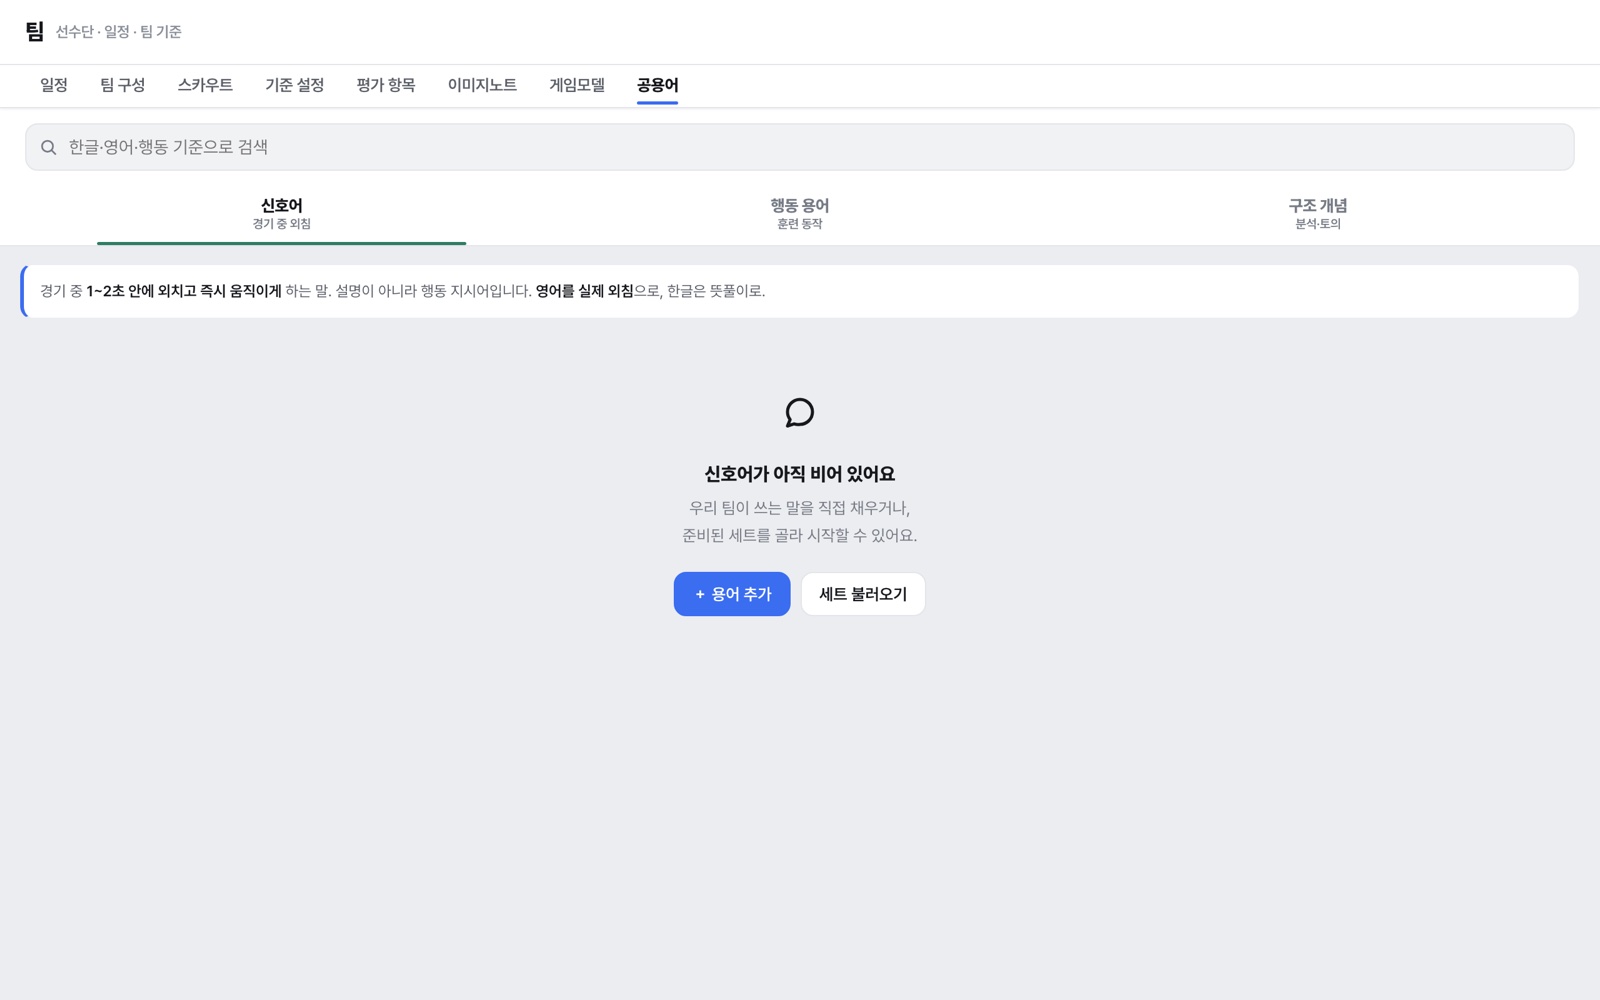Viewport: 1600px width, 1000px height.
Task: Switch to the 스카우트 tab
Action: (x=205, y=86)
